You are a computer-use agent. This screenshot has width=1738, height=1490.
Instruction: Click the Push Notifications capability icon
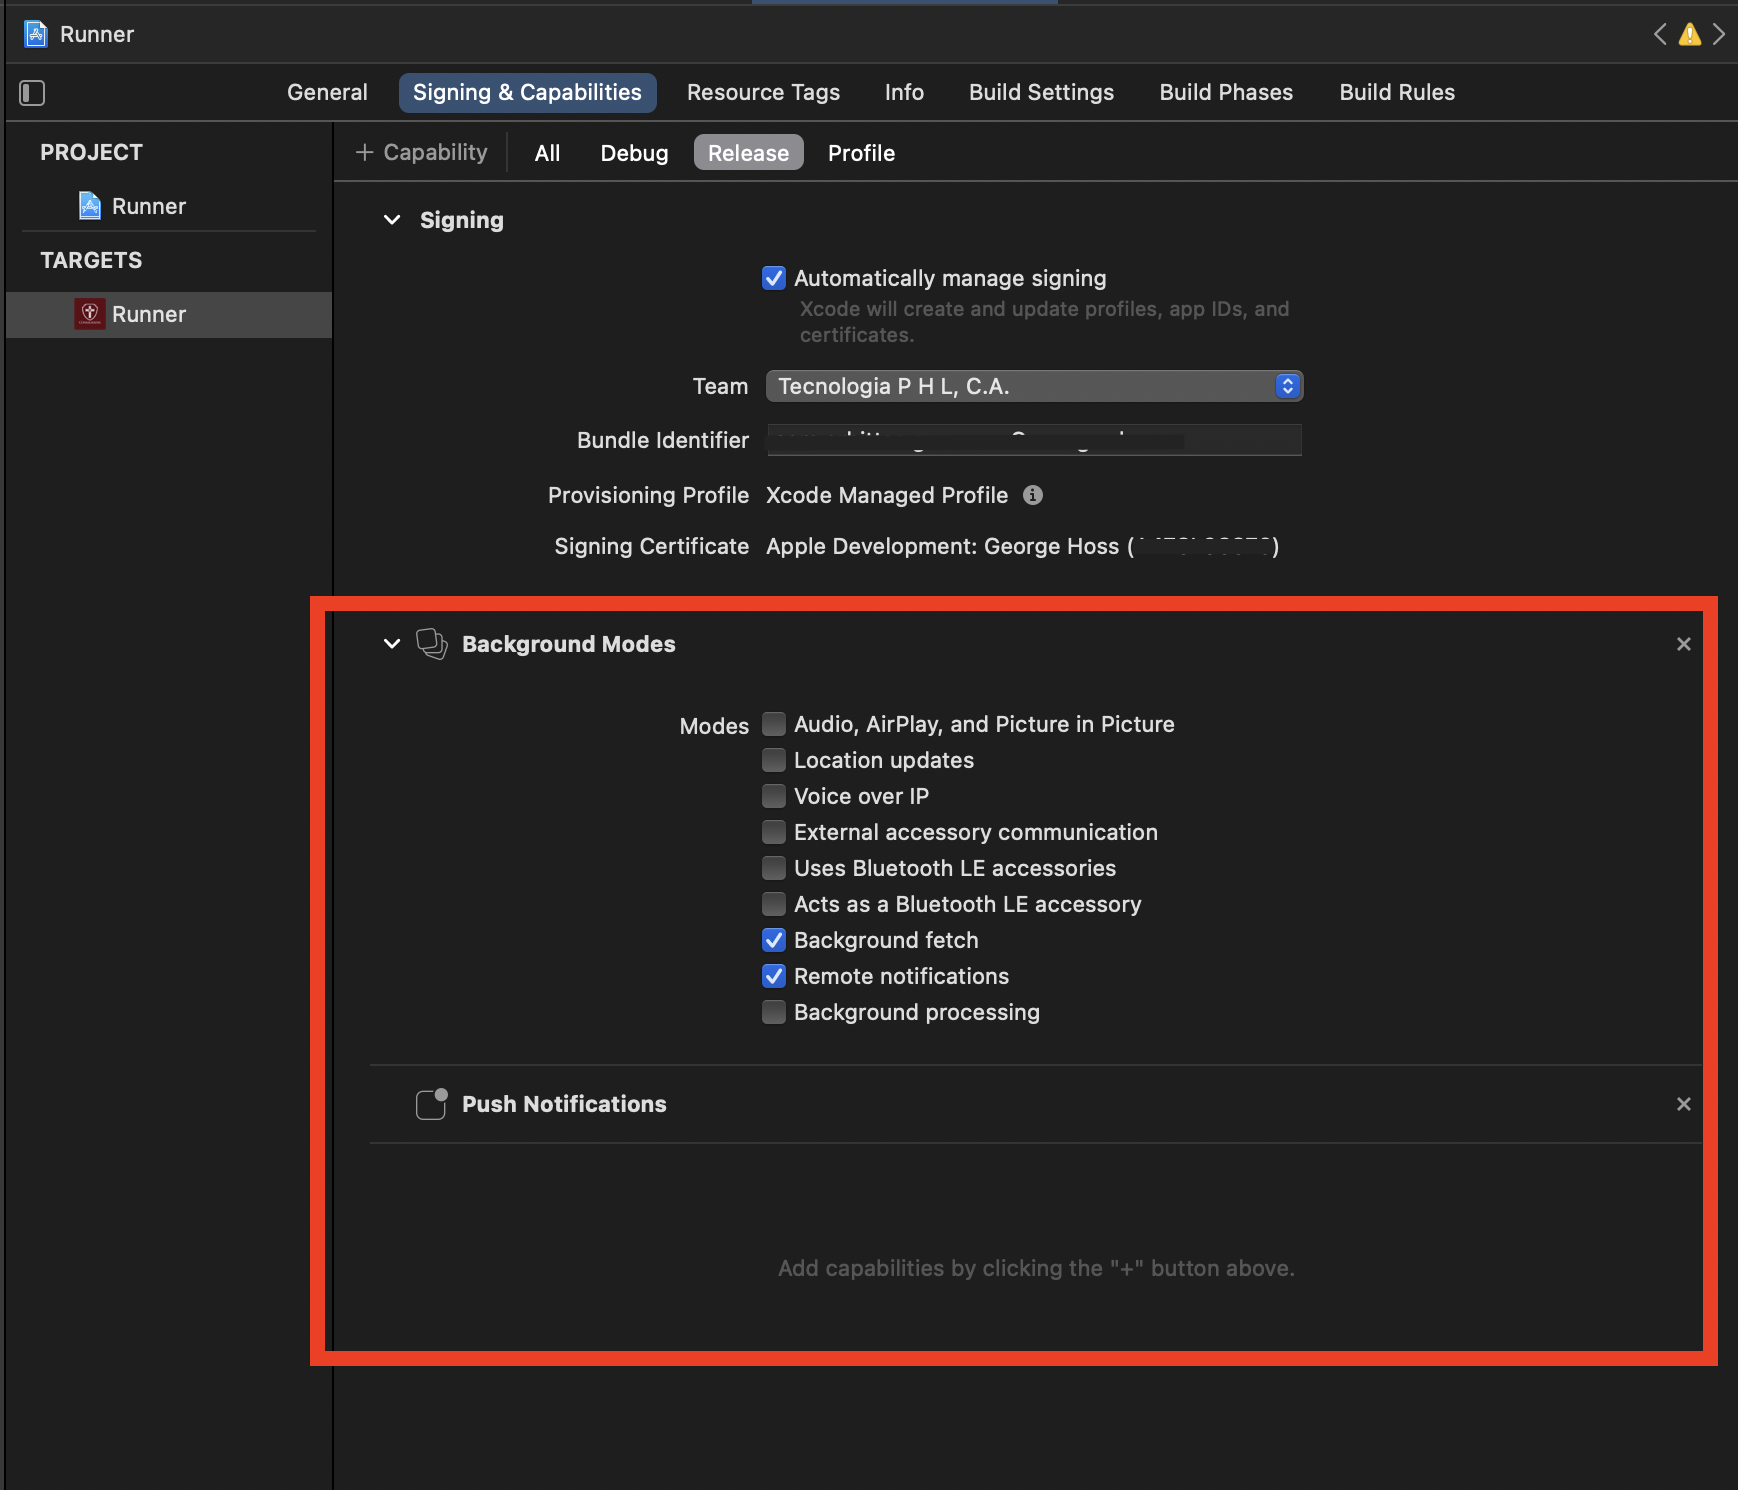coord(431,1104)
